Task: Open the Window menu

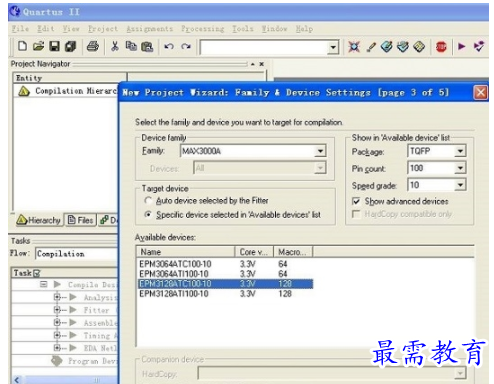Action: (x=274, y=29)
